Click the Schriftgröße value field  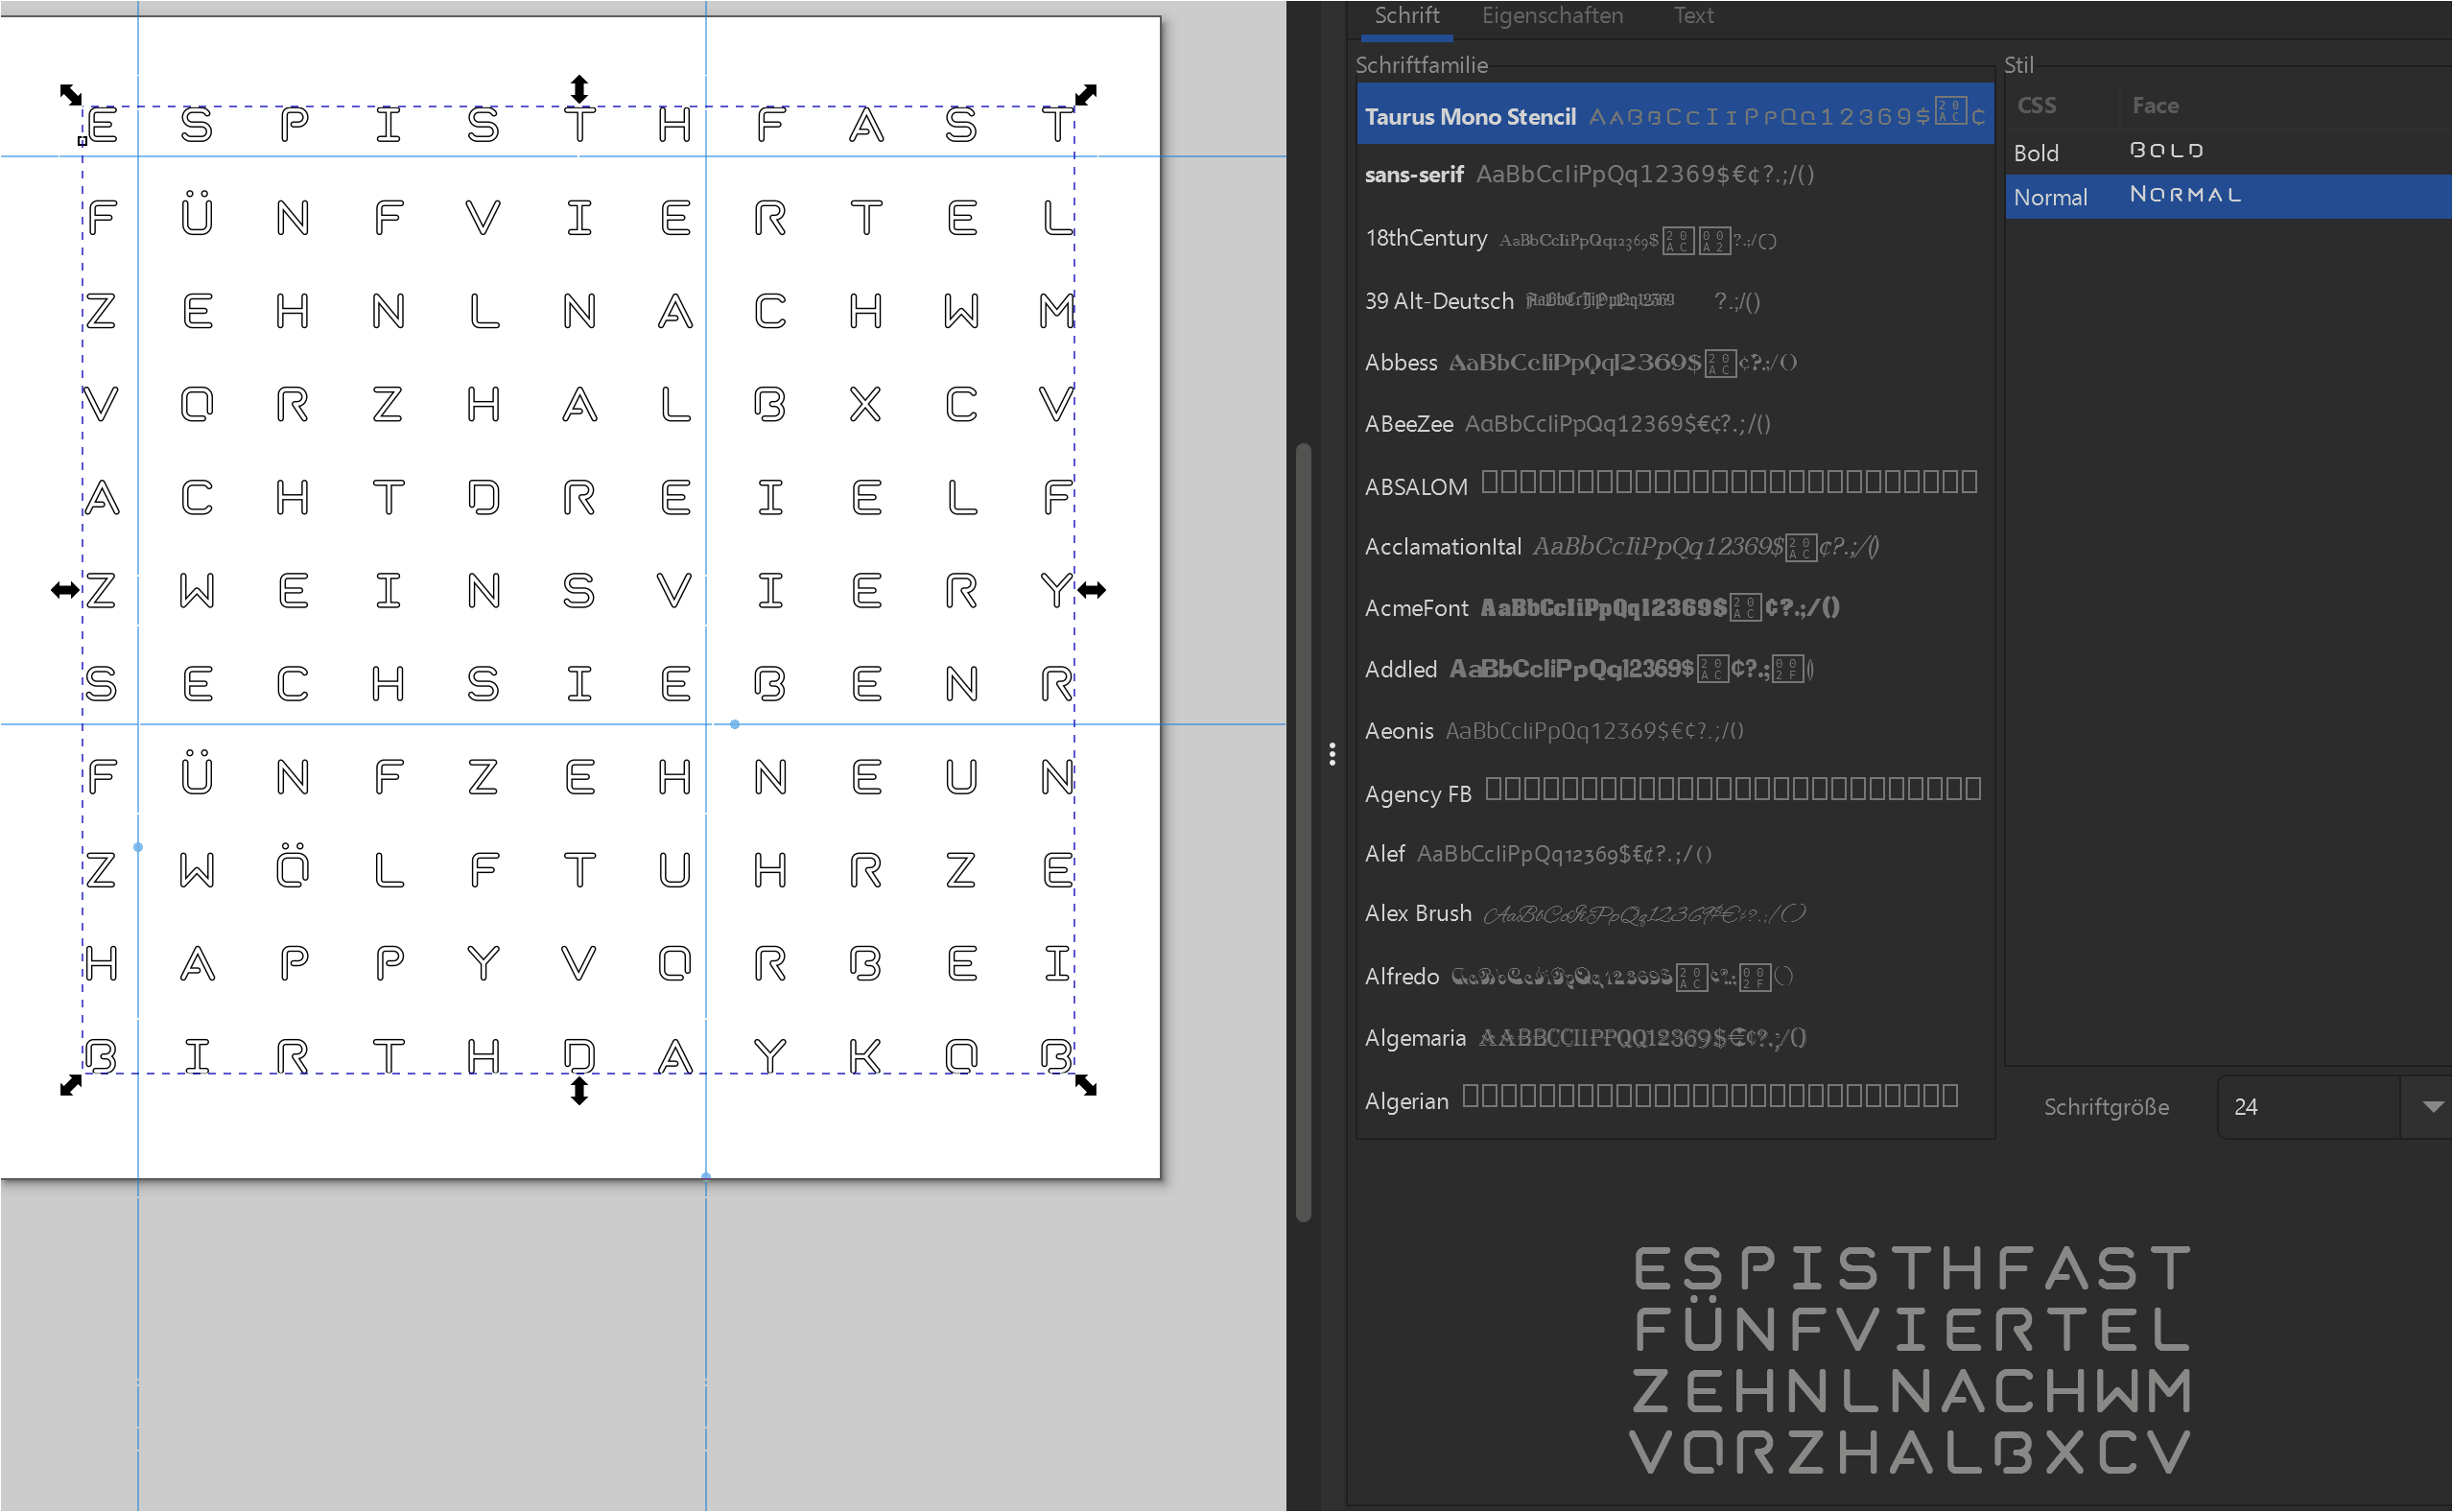(x=2308, y=1107)
